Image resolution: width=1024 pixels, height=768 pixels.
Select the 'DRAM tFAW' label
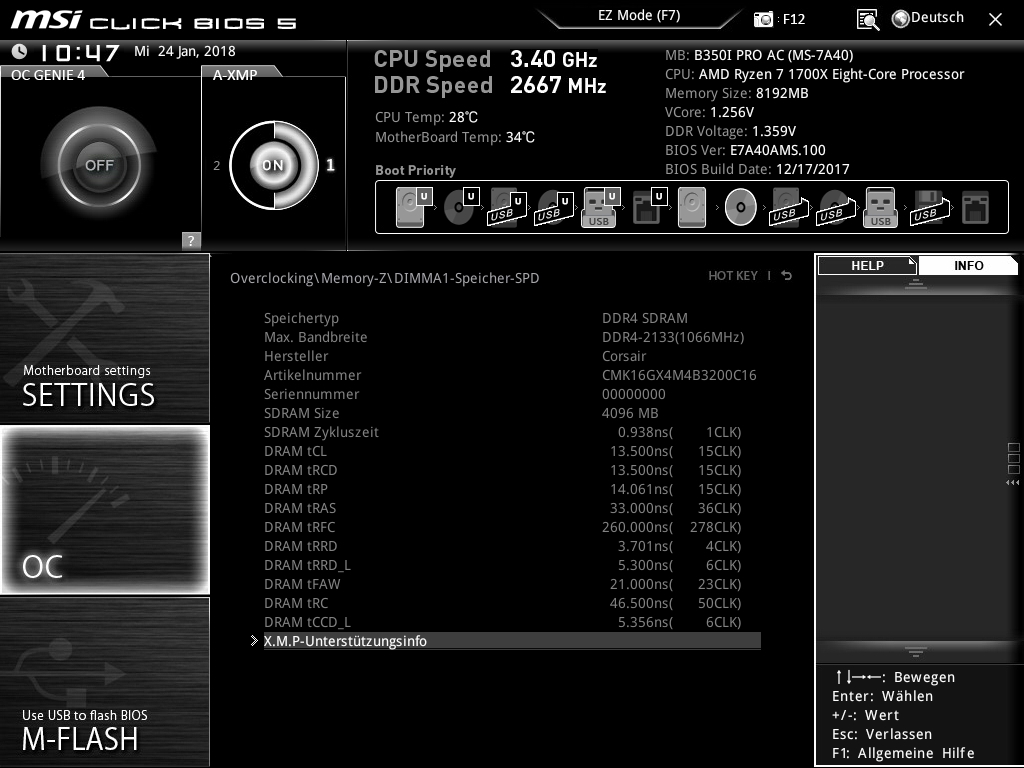(302, 584)
